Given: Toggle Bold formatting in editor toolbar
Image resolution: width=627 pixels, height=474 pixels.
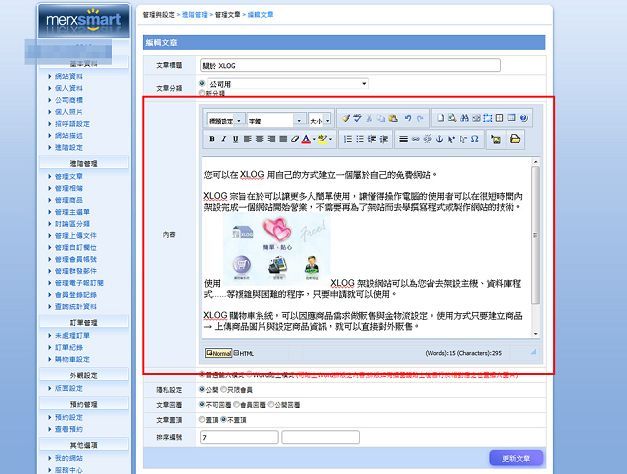Looking at the screenshot, I should point(212,139).
